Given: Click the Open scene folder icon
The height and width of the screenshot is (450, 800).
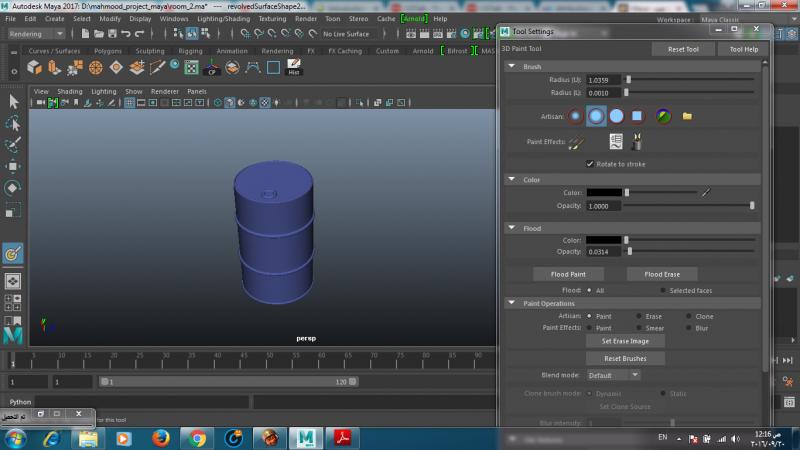Looking at the screenshot, I should tap(99, 34).
